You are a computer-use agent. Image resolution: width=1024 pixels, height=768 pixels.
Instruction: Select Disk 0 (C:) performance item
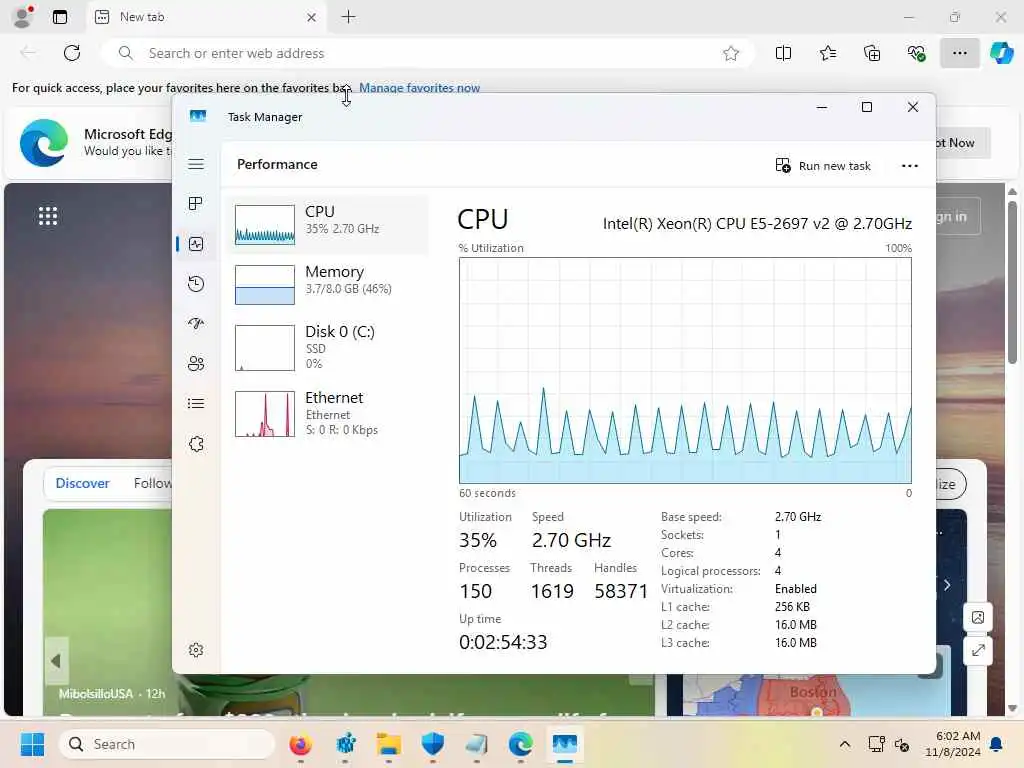point(328,348)
